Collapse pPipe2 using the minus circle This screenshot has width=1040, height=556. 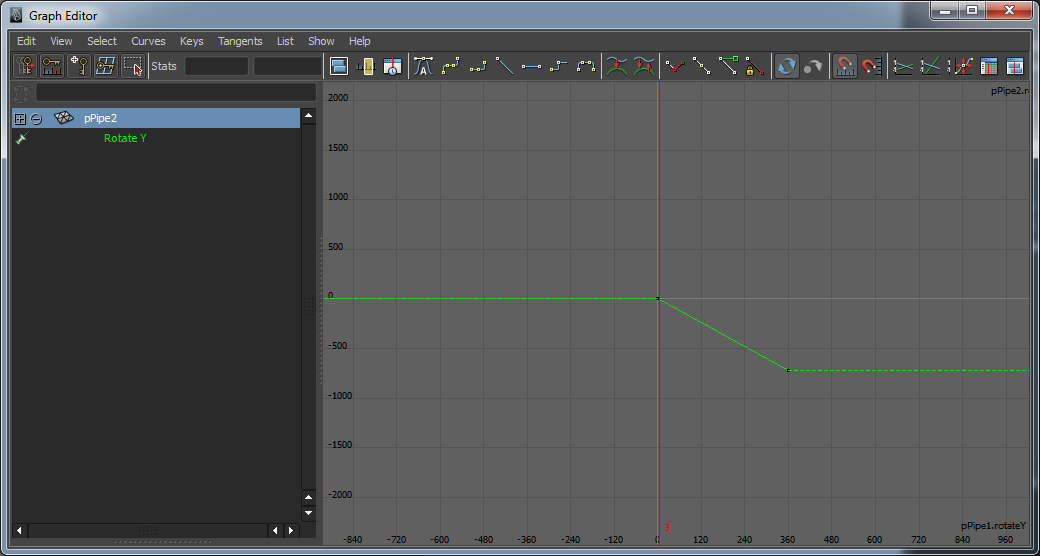tap(36, 118)
